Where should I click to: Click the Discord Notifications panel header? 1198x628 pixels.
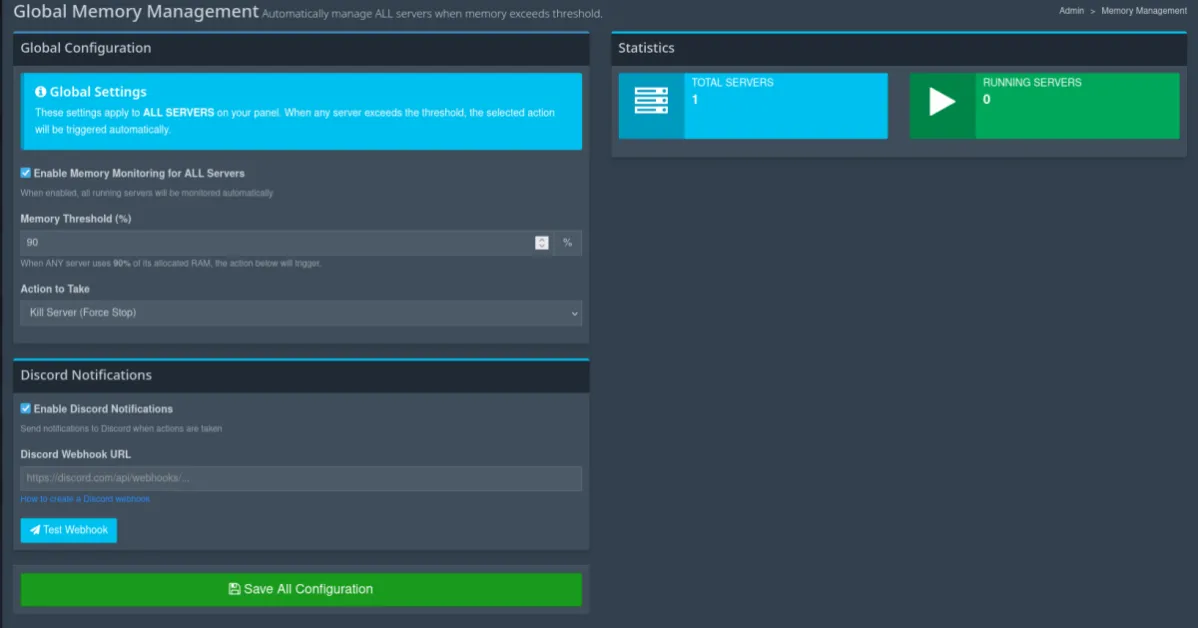coord(300,375)
